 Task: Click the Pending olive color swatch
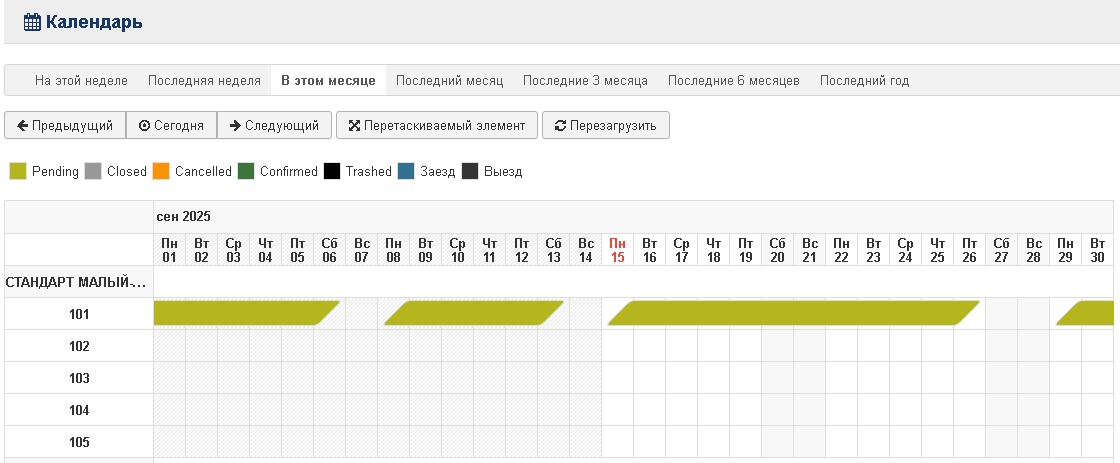coord(18,171)
